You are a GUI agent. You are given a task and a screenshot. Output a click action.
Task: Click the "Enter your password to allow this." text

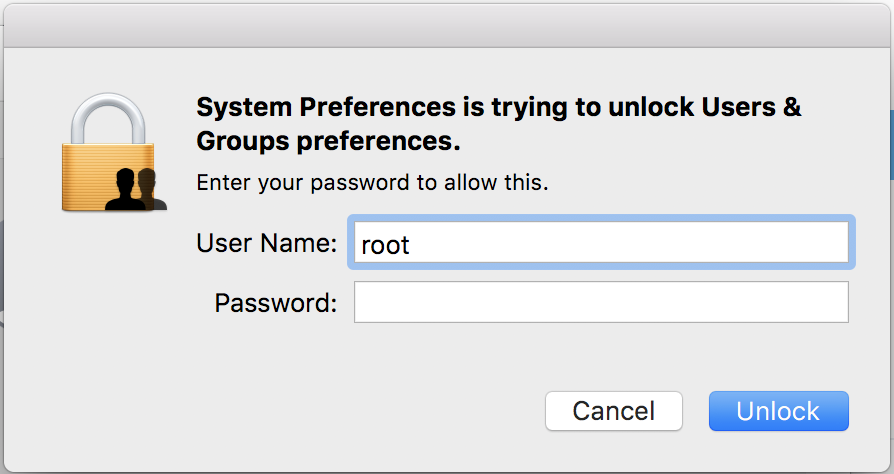[x=372, y=183]
